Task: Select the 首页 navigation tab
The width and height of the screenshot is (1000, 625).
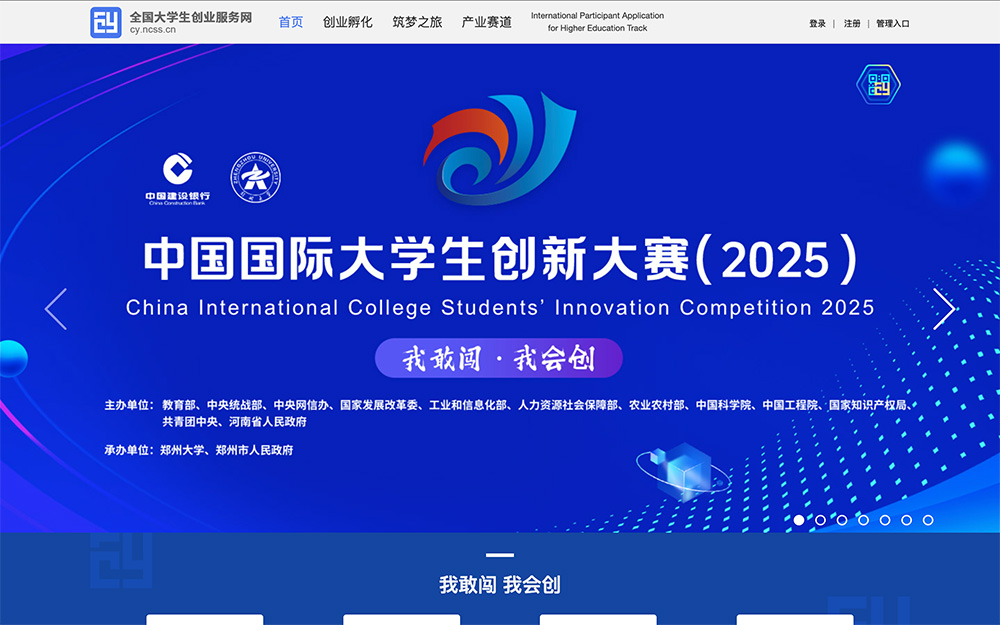Action: [291, 22]
